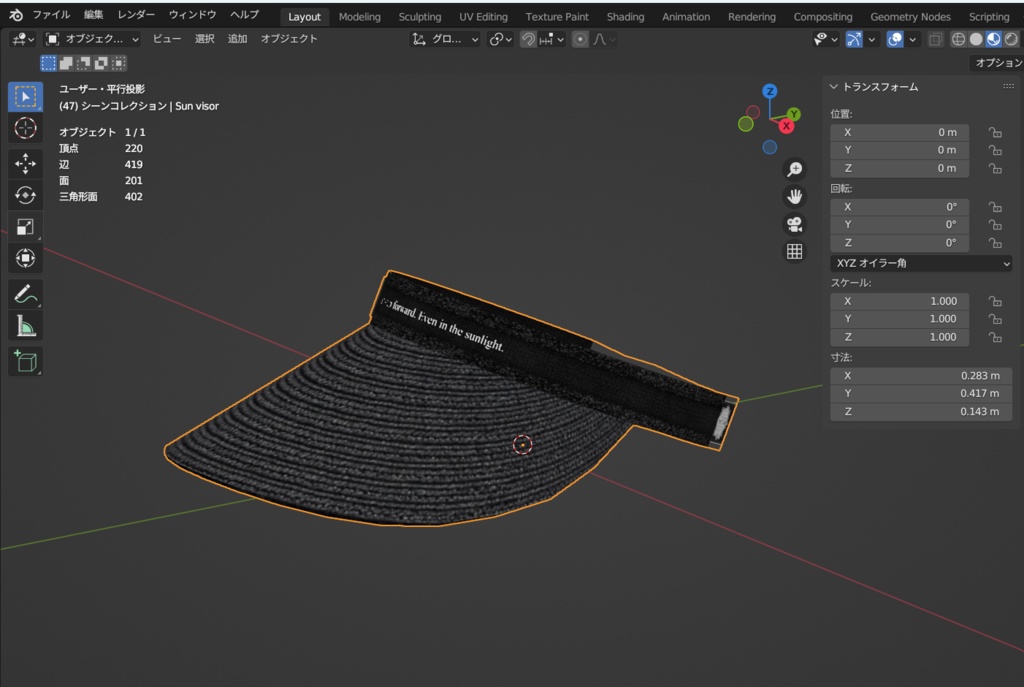Select the Scale tool

25,227
